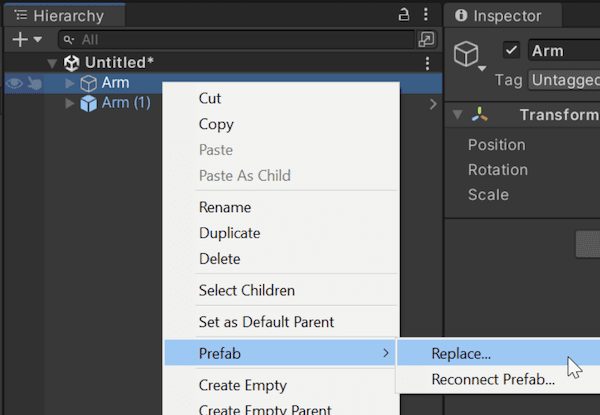Expand the Arm (1) prefab children

[x=69, y=103]
